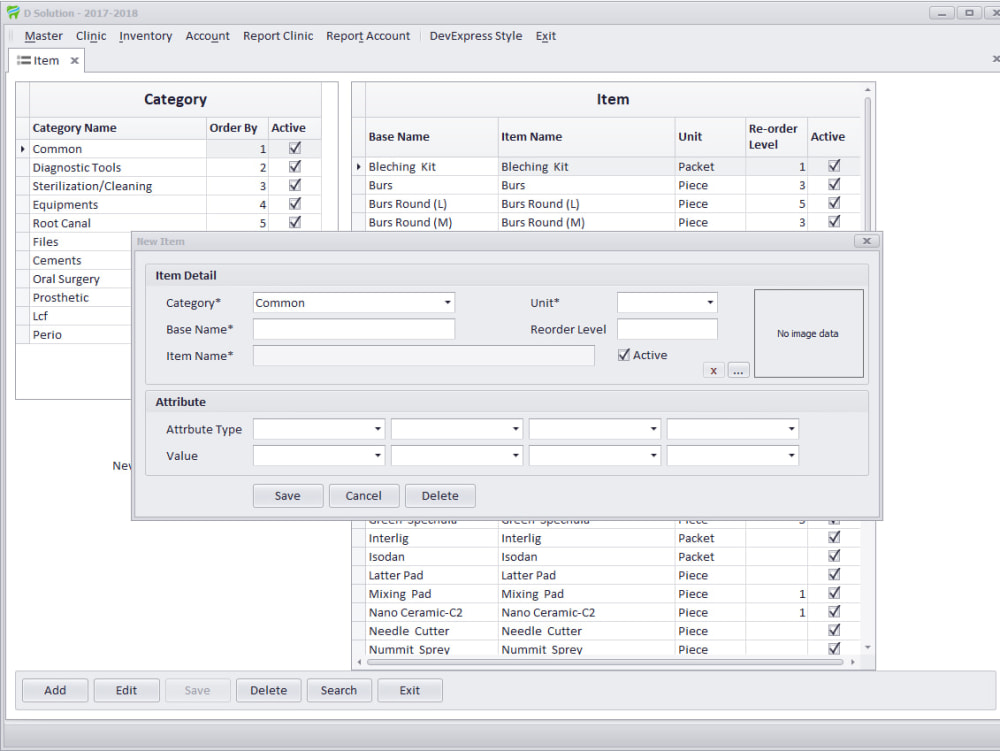The height and width of the screenshot is (751, 1000).
Task: Click the tooth logo icon in the title bar
Action: 11,11
